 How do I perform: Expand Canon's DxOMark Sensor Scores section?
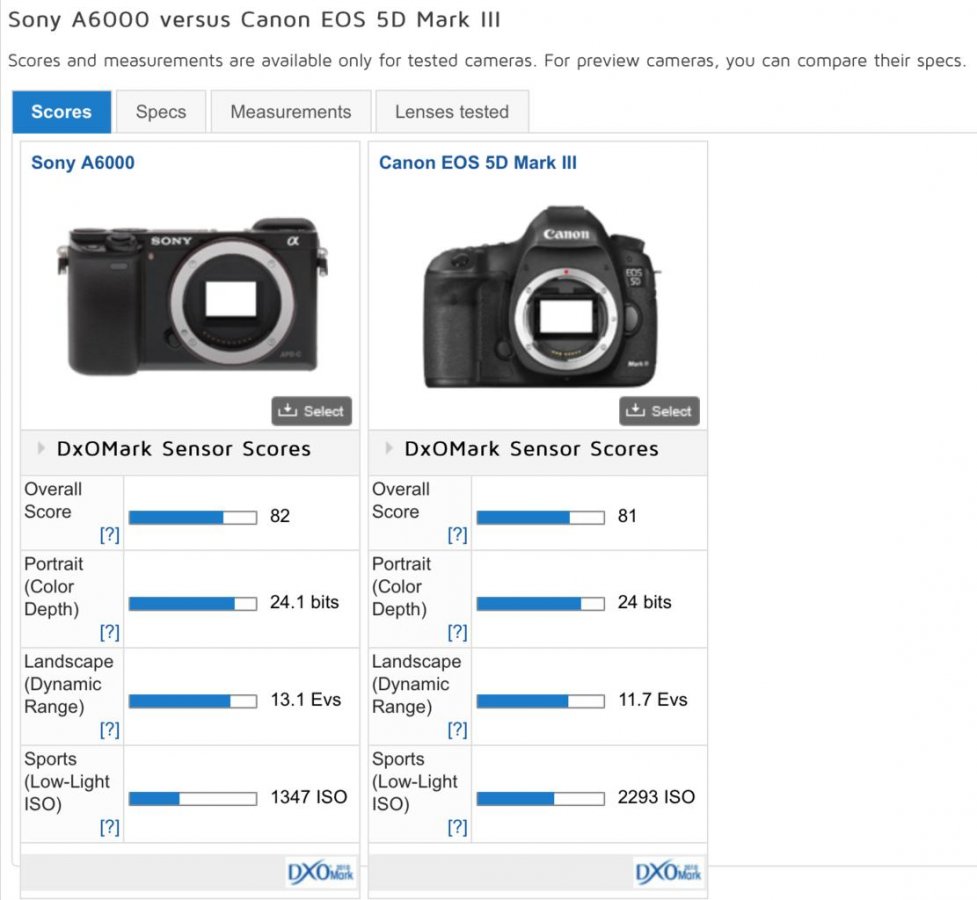coord(389,449)
